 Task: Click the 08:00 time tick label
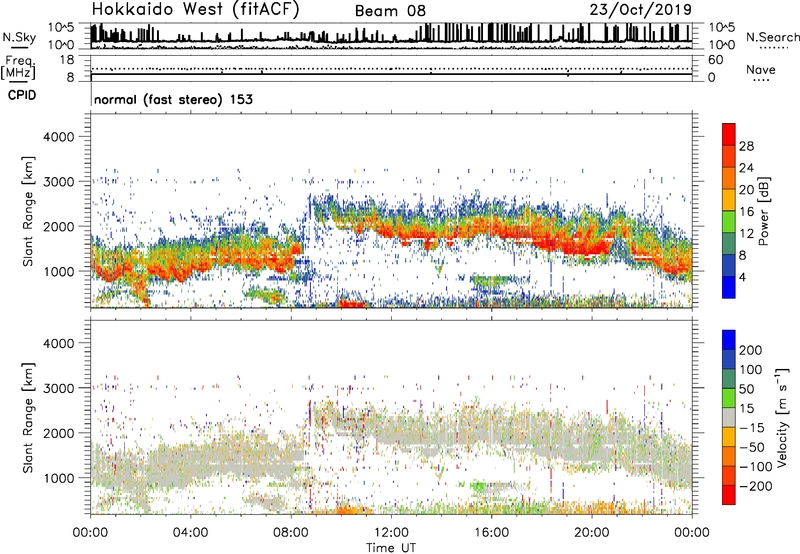pos(291,533)
